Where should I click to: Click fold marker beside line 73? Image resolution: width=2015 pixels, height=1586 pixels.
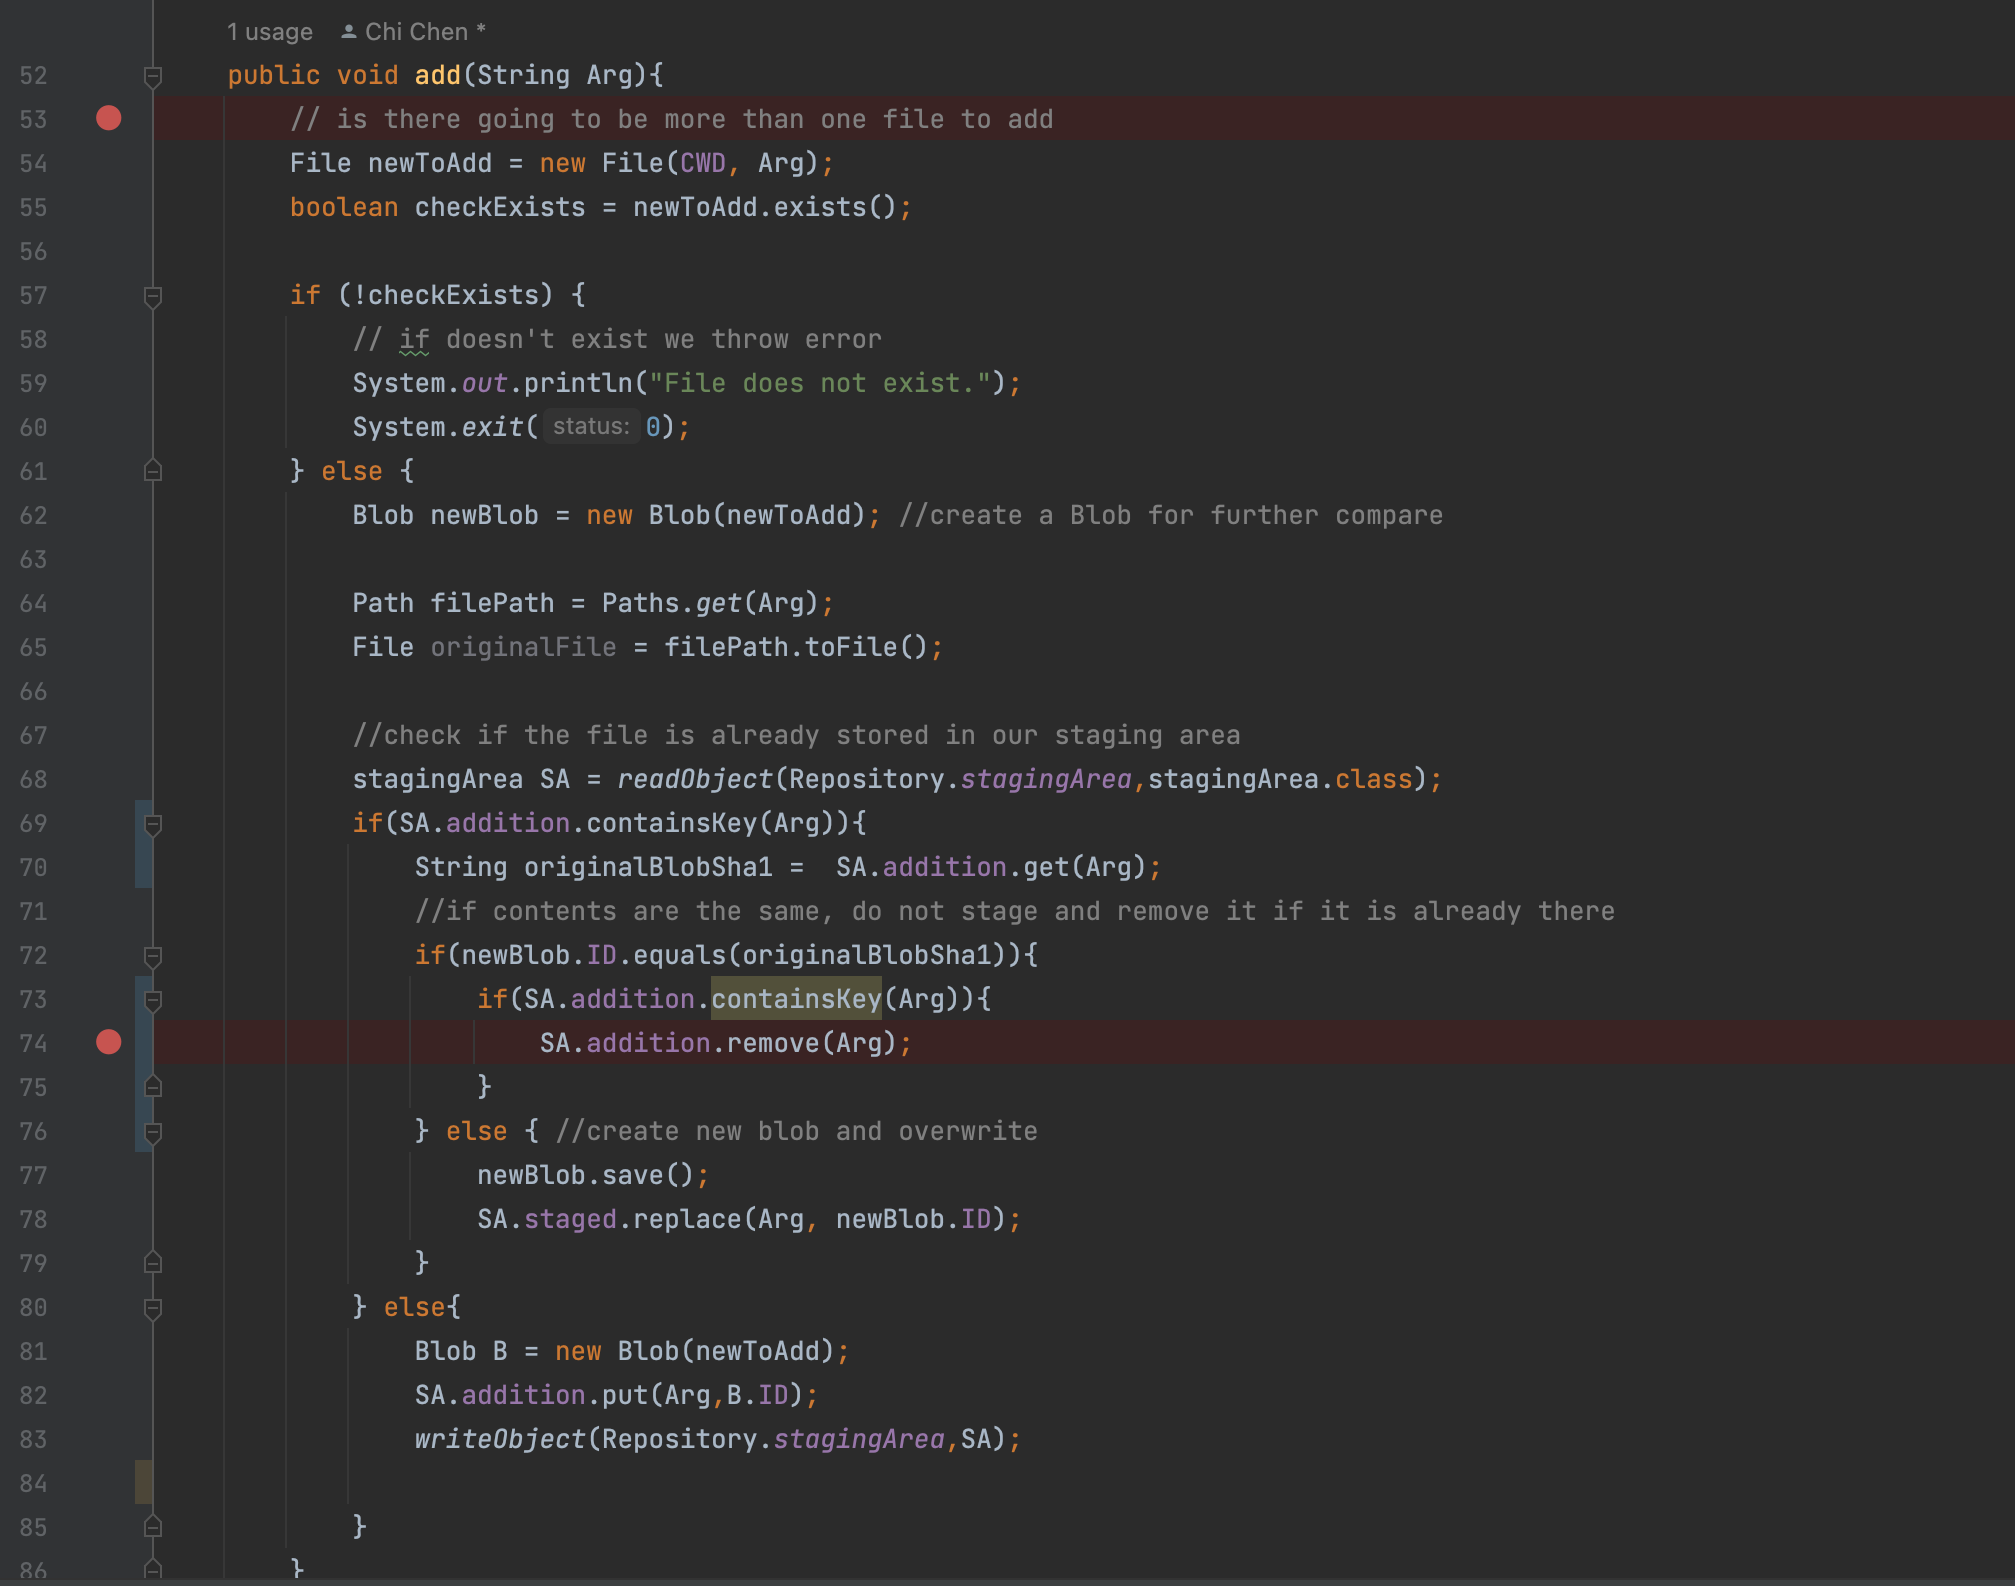tap(153, 1000)
